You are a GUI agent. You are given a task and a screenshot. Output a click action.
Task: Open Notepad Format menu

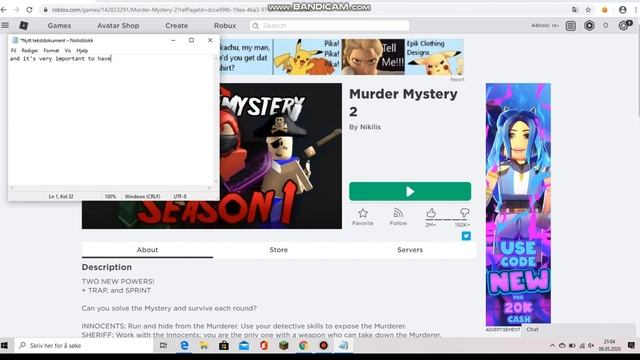[51, 51]
